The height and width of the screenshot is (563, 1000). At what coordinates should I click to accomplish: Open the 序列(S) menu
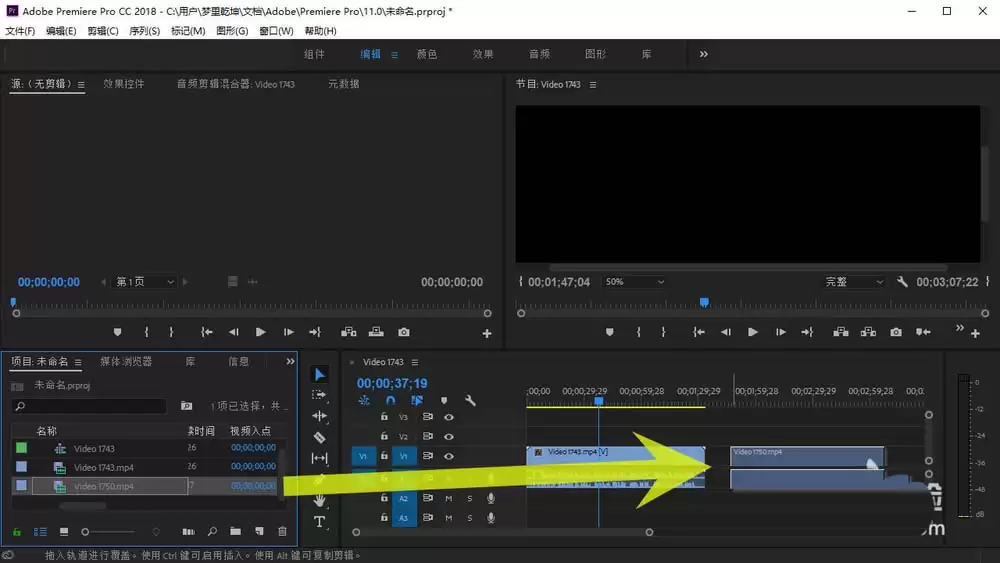(144, 31)
